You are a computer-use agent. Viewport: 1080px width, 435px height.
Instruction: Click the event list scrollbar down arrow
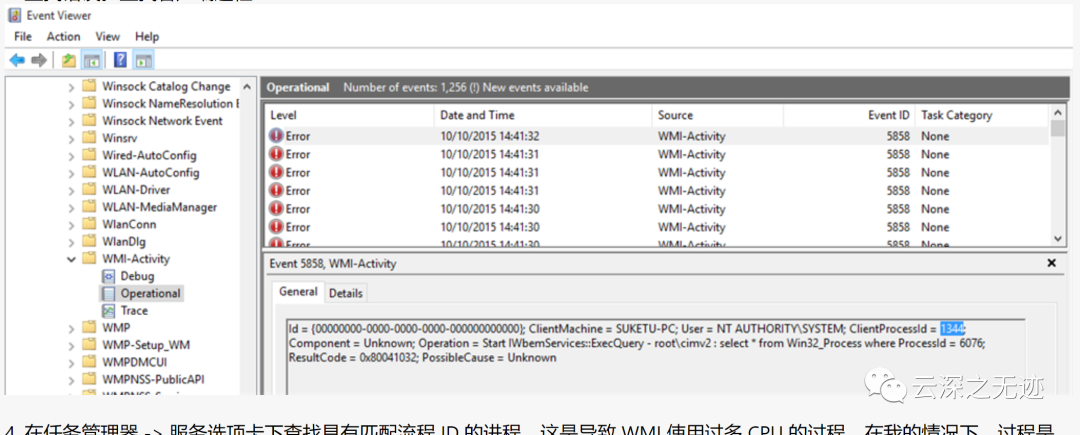point(1058,237)
